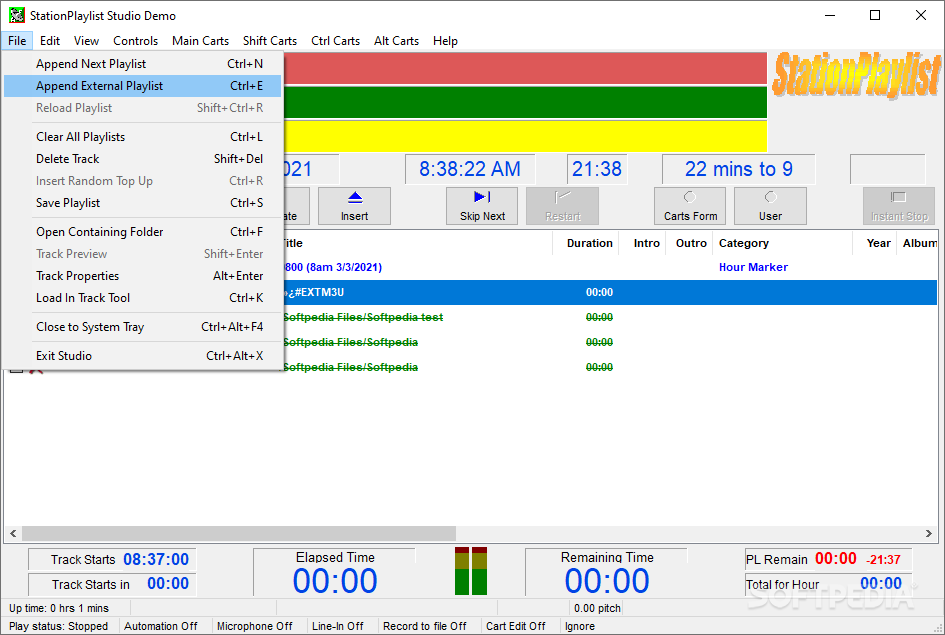Click the yellow status bar
This screenshot has height=635, width=945.
coord(525,136)
